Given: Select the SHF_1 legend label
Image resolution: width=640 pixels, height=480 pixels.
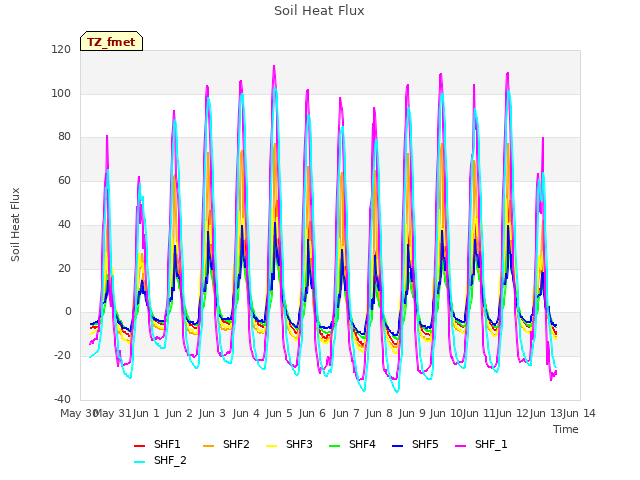Looking at the screenshot, I should 491,444.
